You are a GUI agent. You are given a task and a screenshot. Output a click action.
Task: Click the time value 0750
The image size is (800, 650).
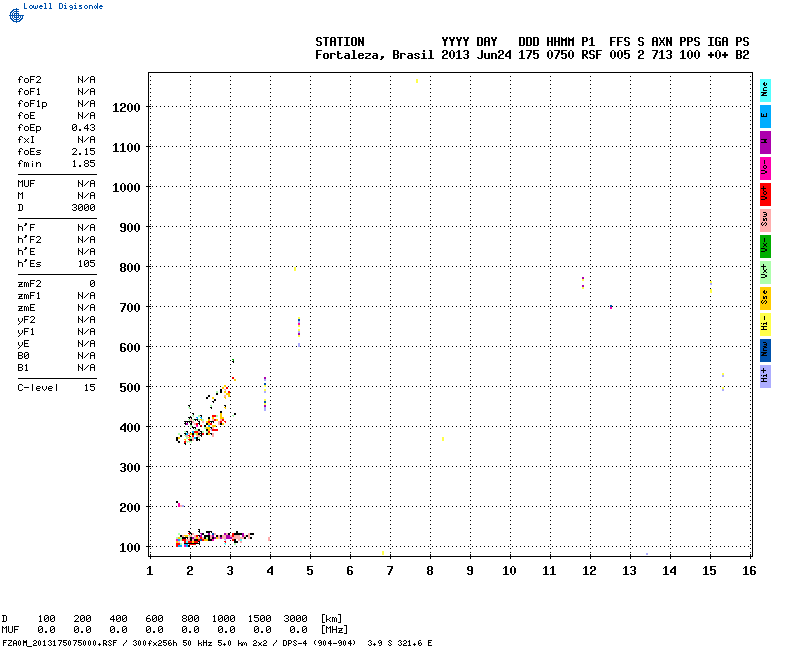click(x=560, y=55)
